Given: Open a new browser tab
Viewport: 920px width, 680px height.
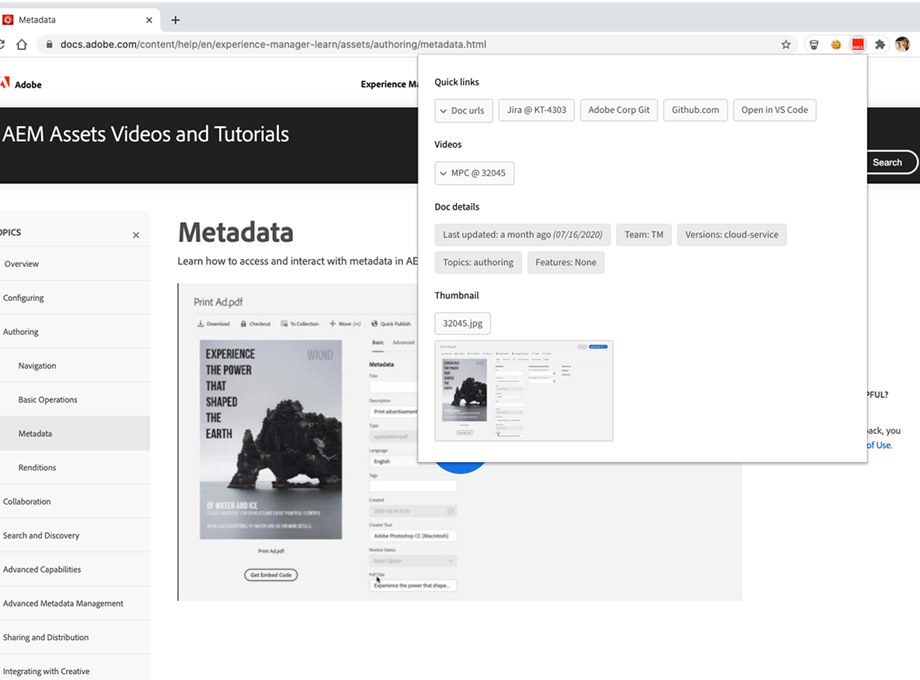Looking at the screenshot, I should [x=176, y=20].
